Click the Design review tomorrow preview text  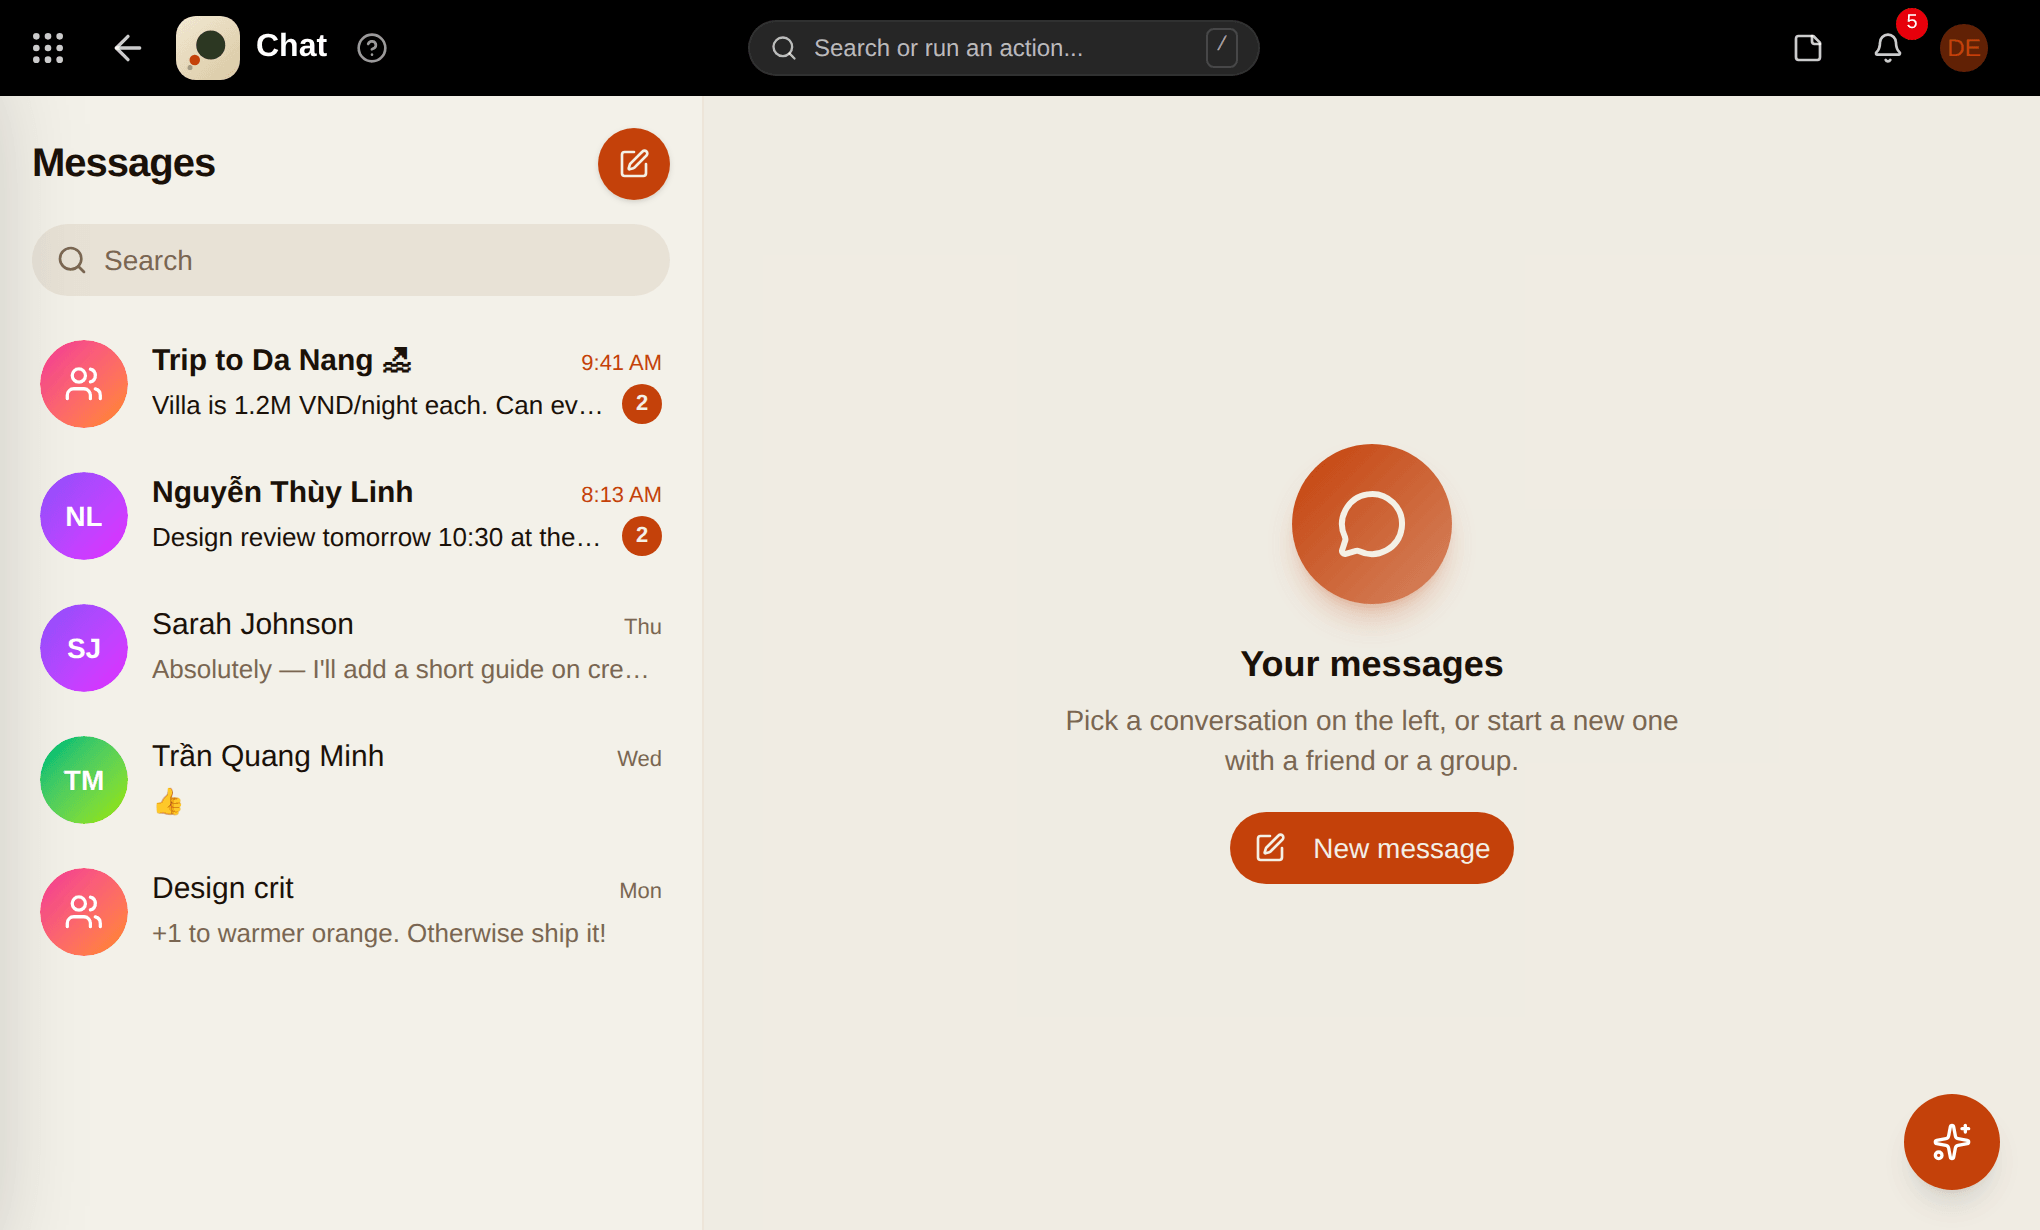tap(378, 537)
